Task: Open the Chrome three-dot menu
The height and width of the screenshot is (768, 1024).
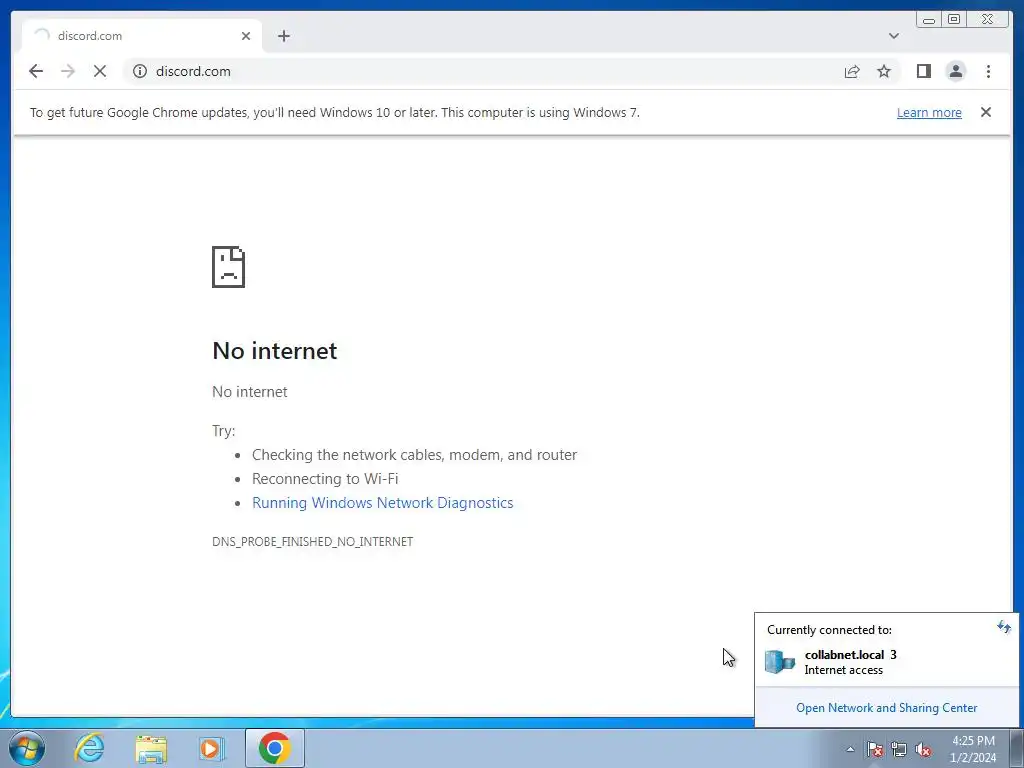Action: tap(988, 71)
